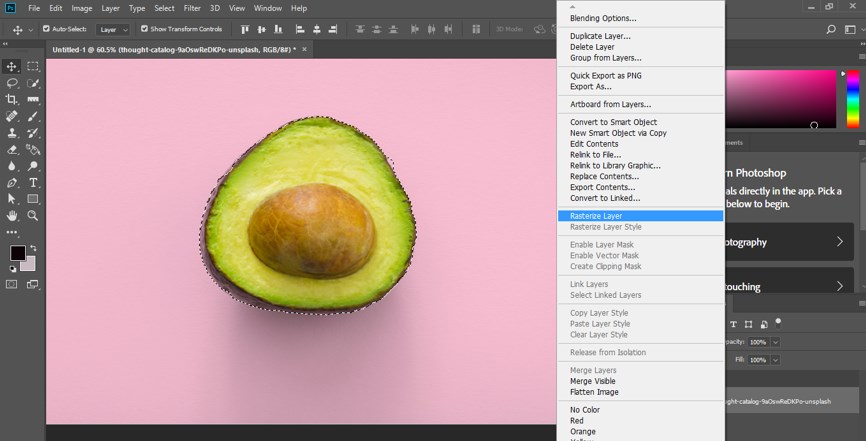The height and width of the screenshot is (441, 866).
Task: Select the Rectangle shape tool
Action: tap(33, 199)
